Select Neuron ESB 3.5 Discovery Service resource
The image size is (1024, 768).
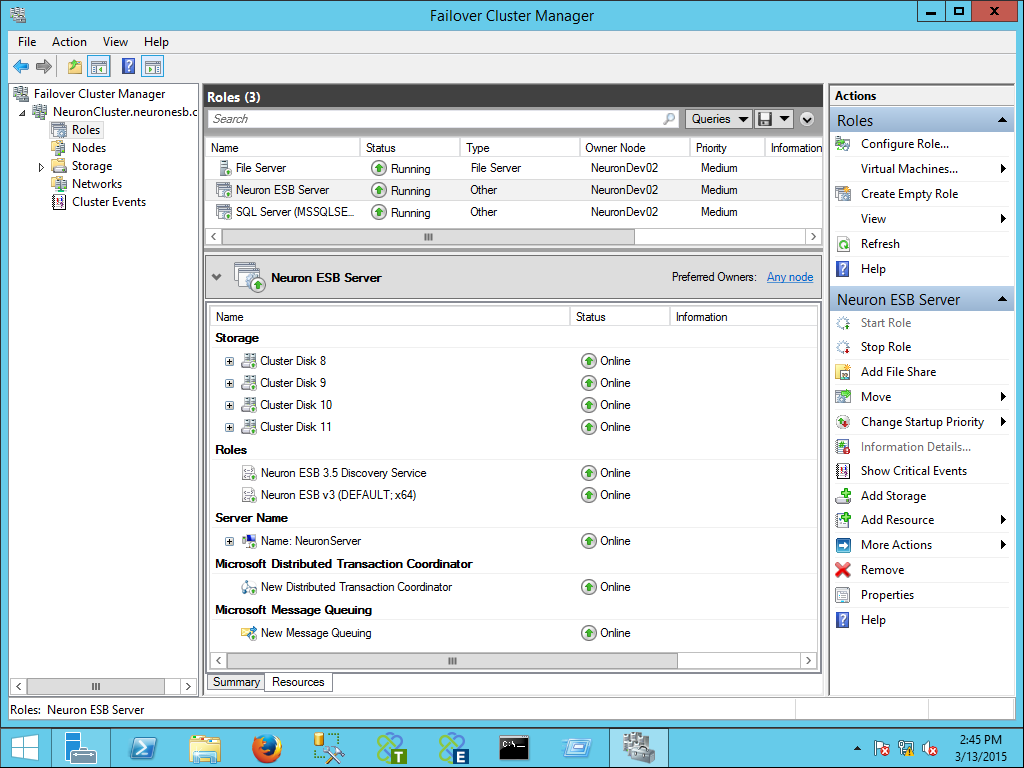[x=344, y=473]
